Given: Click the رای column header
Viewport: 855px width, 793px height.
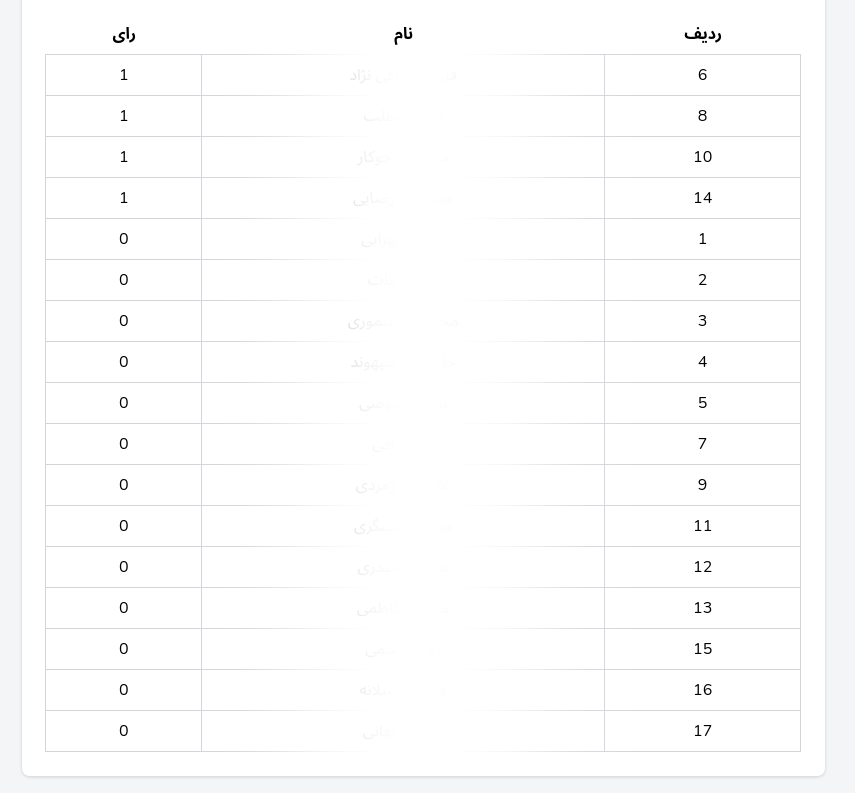Looking at the screenshot, I should coord(124,34).
